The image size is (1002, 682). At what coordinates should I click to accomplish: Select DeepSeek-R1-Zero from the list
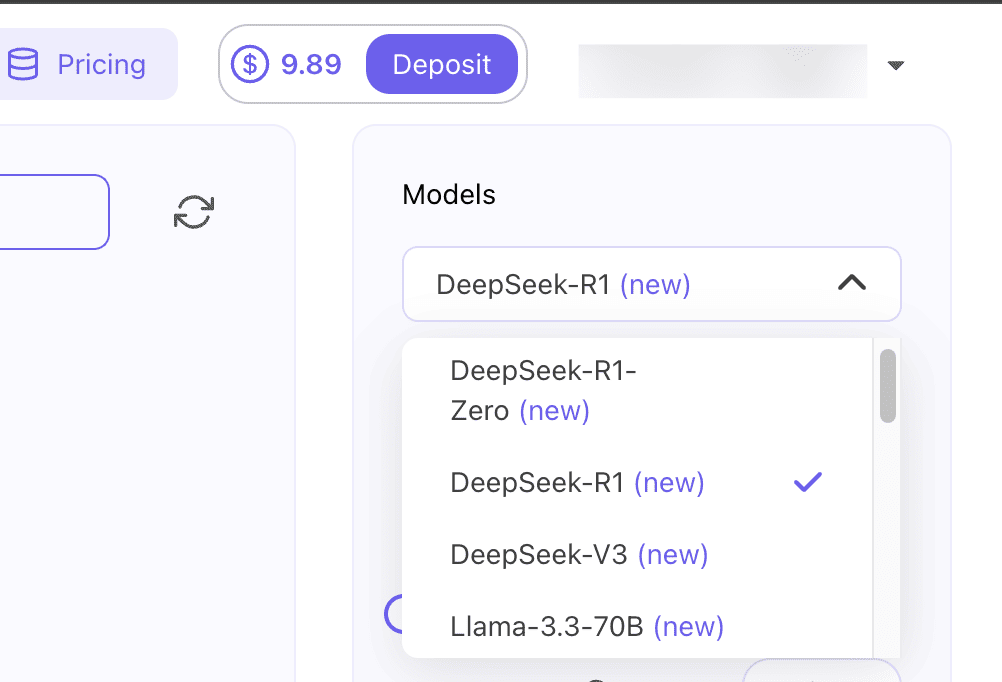[636, 391]
